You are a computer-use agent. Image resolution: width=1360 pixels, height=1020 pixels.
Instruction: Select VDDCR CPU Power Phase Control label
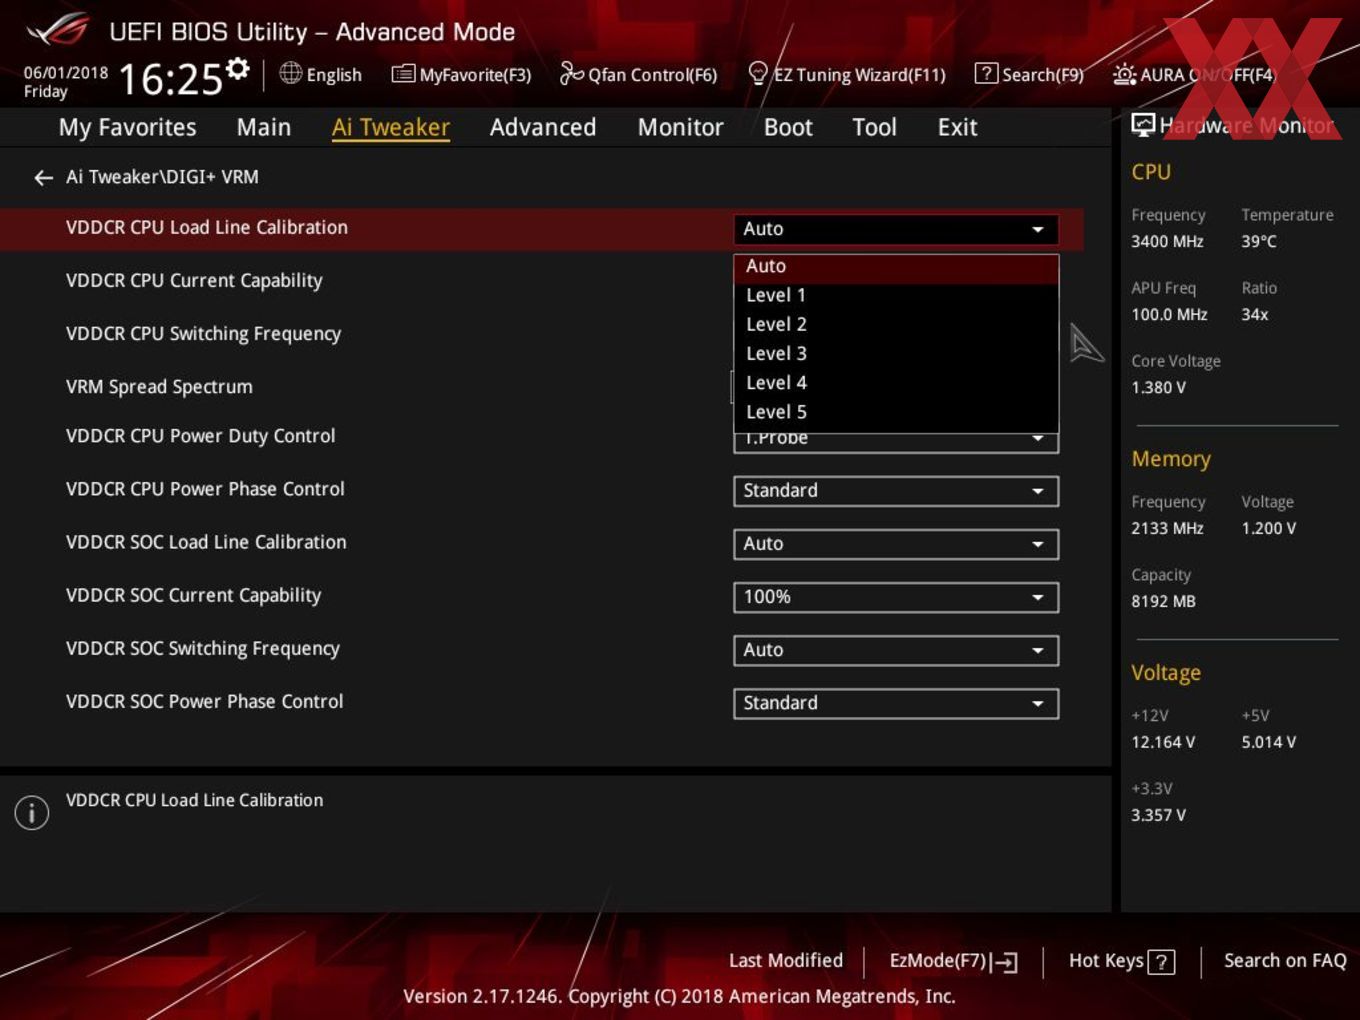[205, 489]
